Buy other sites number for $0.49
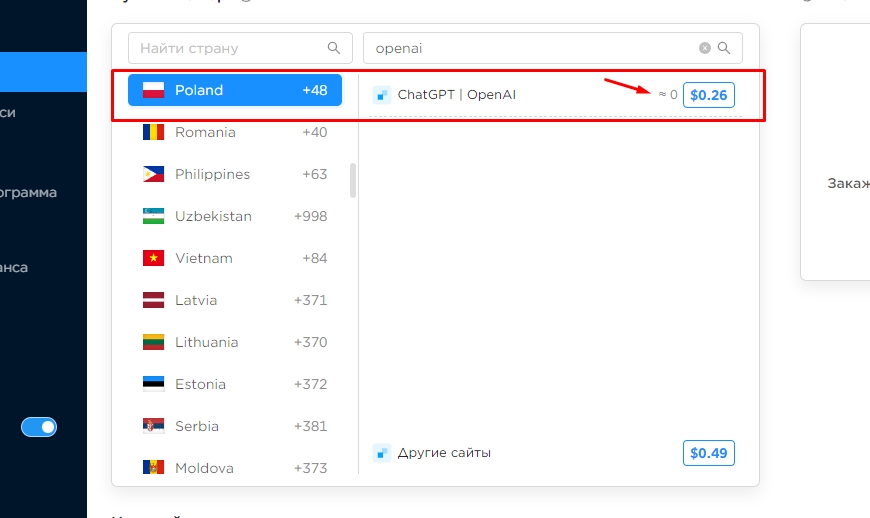The width and height of the screenshot is (870, 518). coord(709,453)
